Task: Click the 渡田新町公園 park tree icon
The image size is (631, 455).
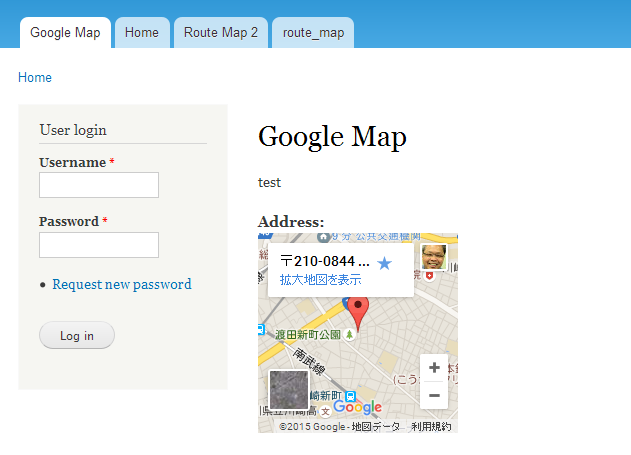Action: click(350, 334)
